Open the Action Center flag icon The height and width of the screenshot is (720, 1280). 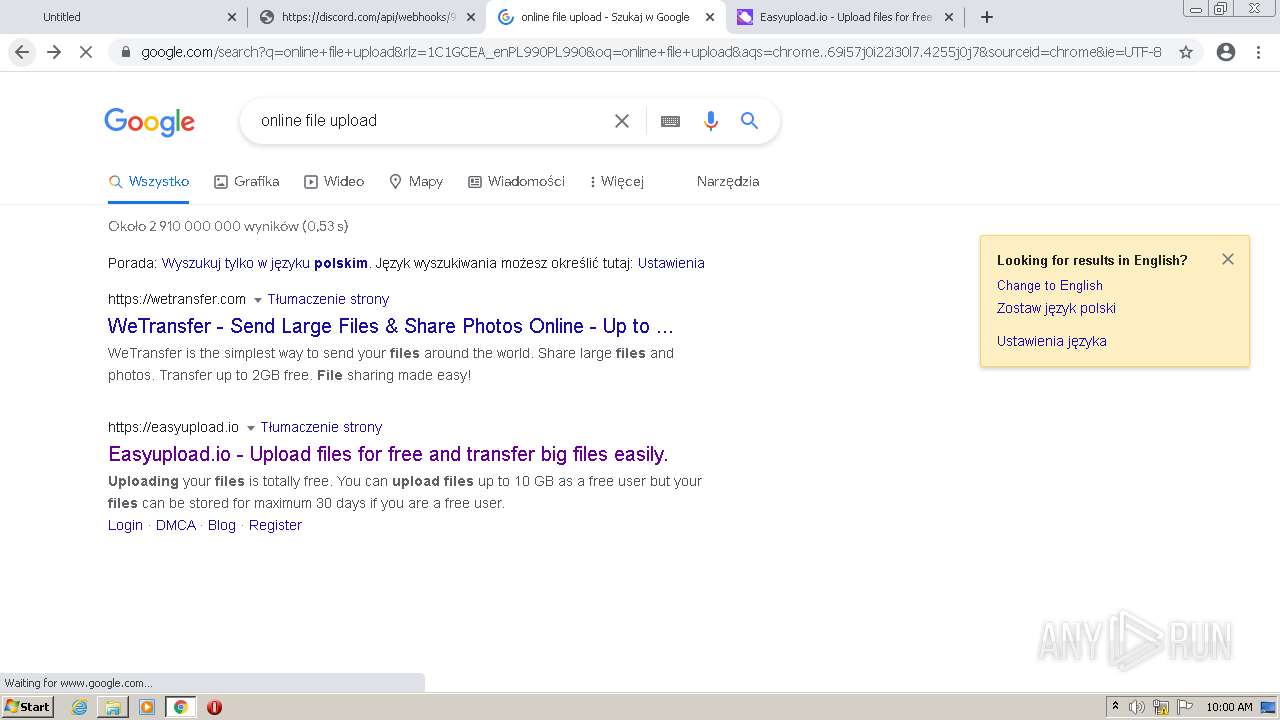click(x=1184, y=707)
